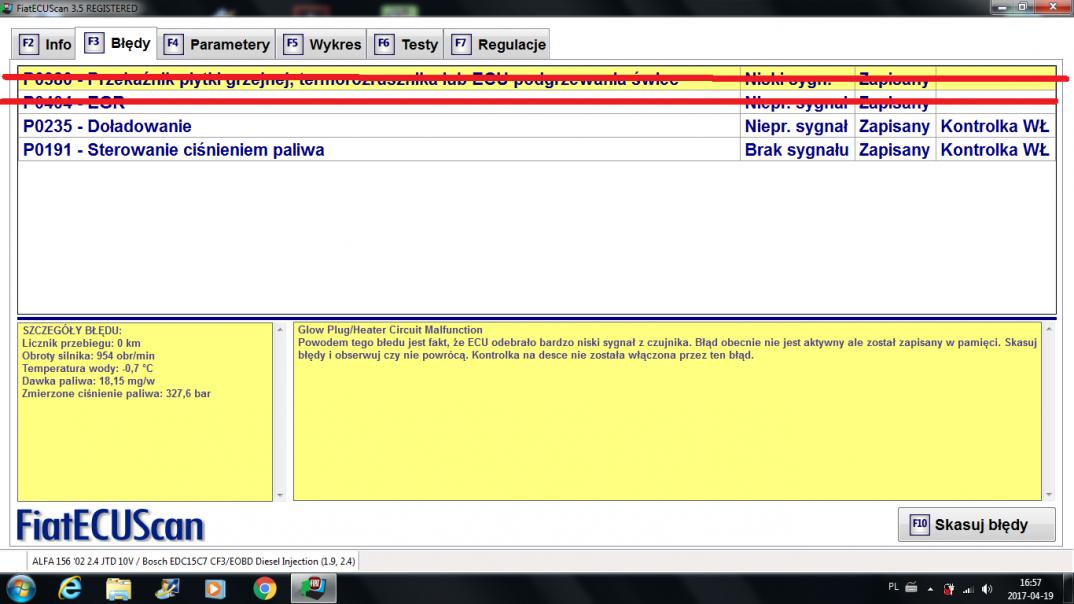Open the PL language indicator
Viewport: 1074px width, 604px height.
(893, 587)
